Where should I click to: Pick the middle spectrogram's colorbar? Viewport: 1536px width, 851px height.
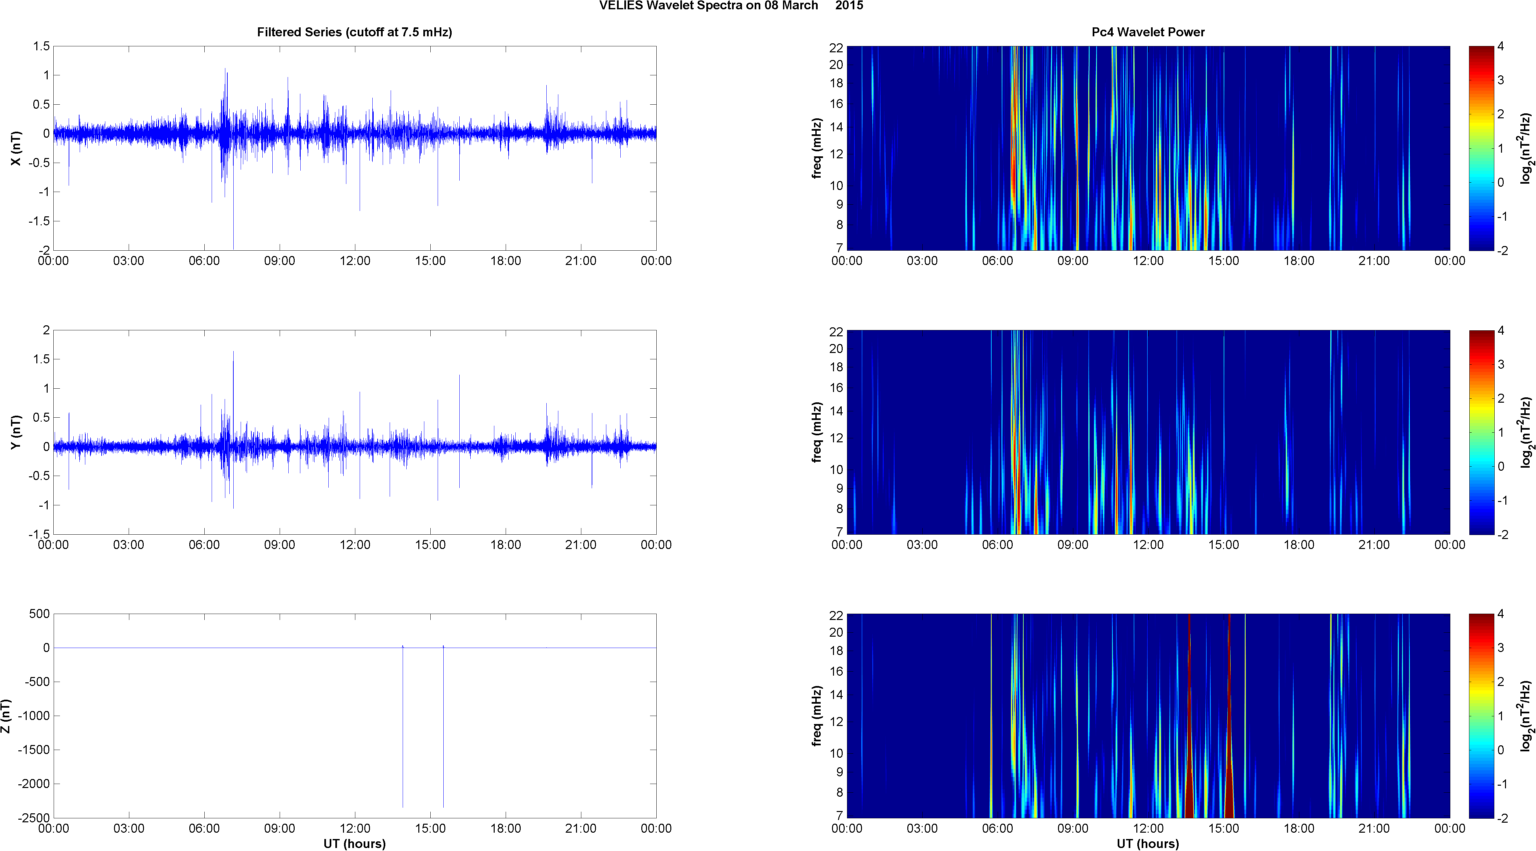(1480, 432)
